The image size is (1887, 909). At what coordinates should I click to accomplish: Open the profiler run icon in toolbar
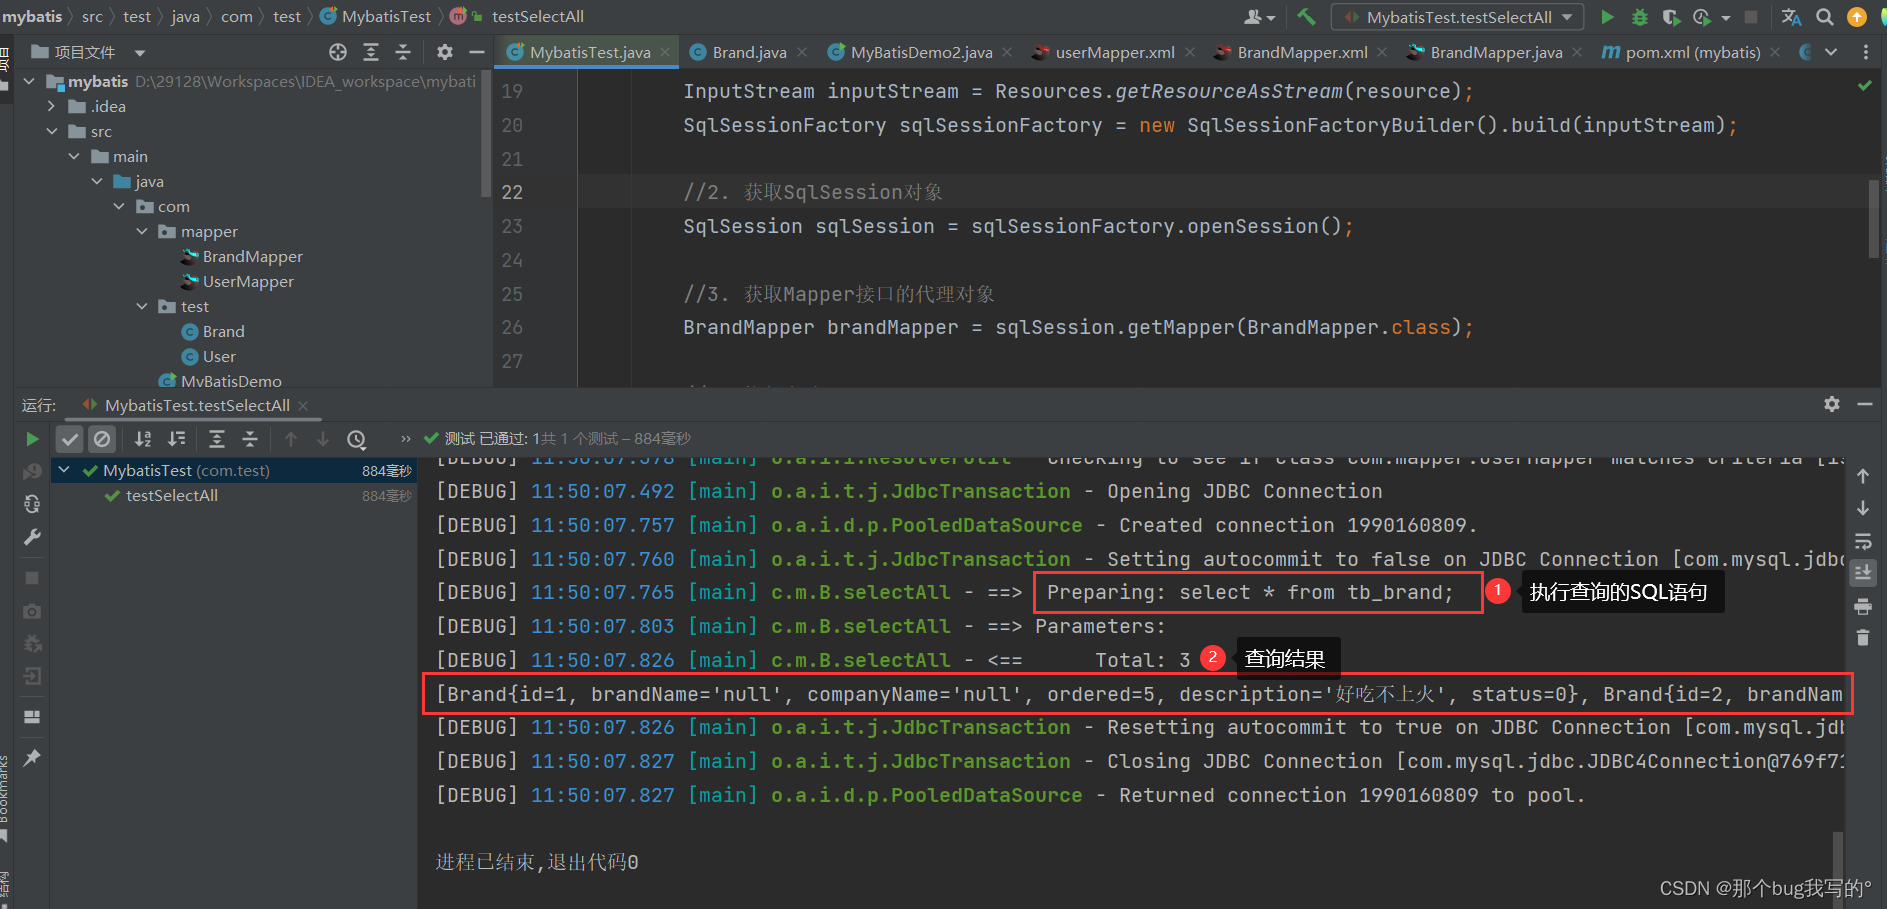[x=1702, y=17]
